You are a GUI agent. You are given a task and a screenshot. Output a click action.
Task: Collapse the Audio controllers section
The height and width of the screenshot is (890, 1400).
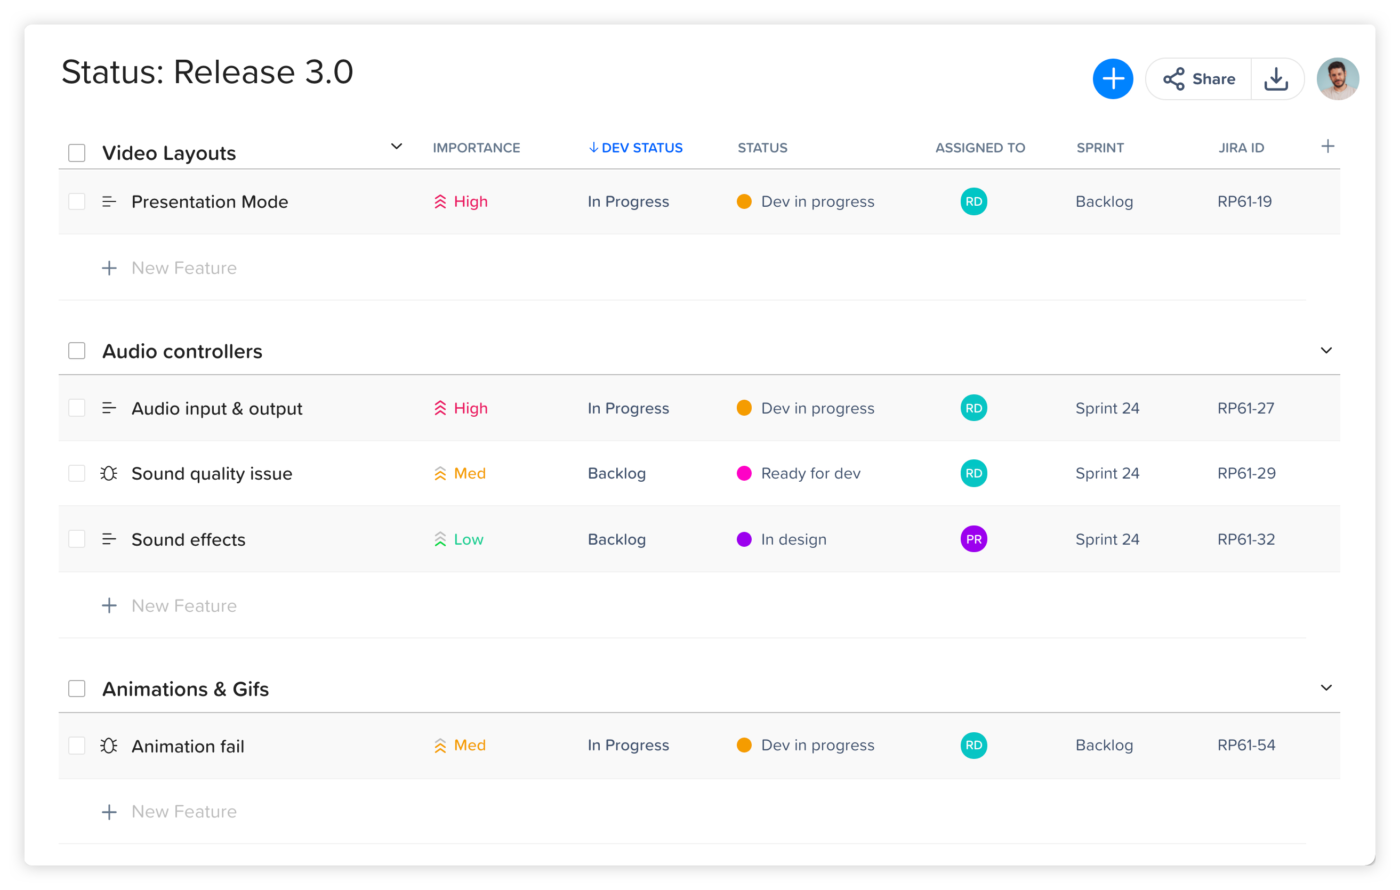1326,351
